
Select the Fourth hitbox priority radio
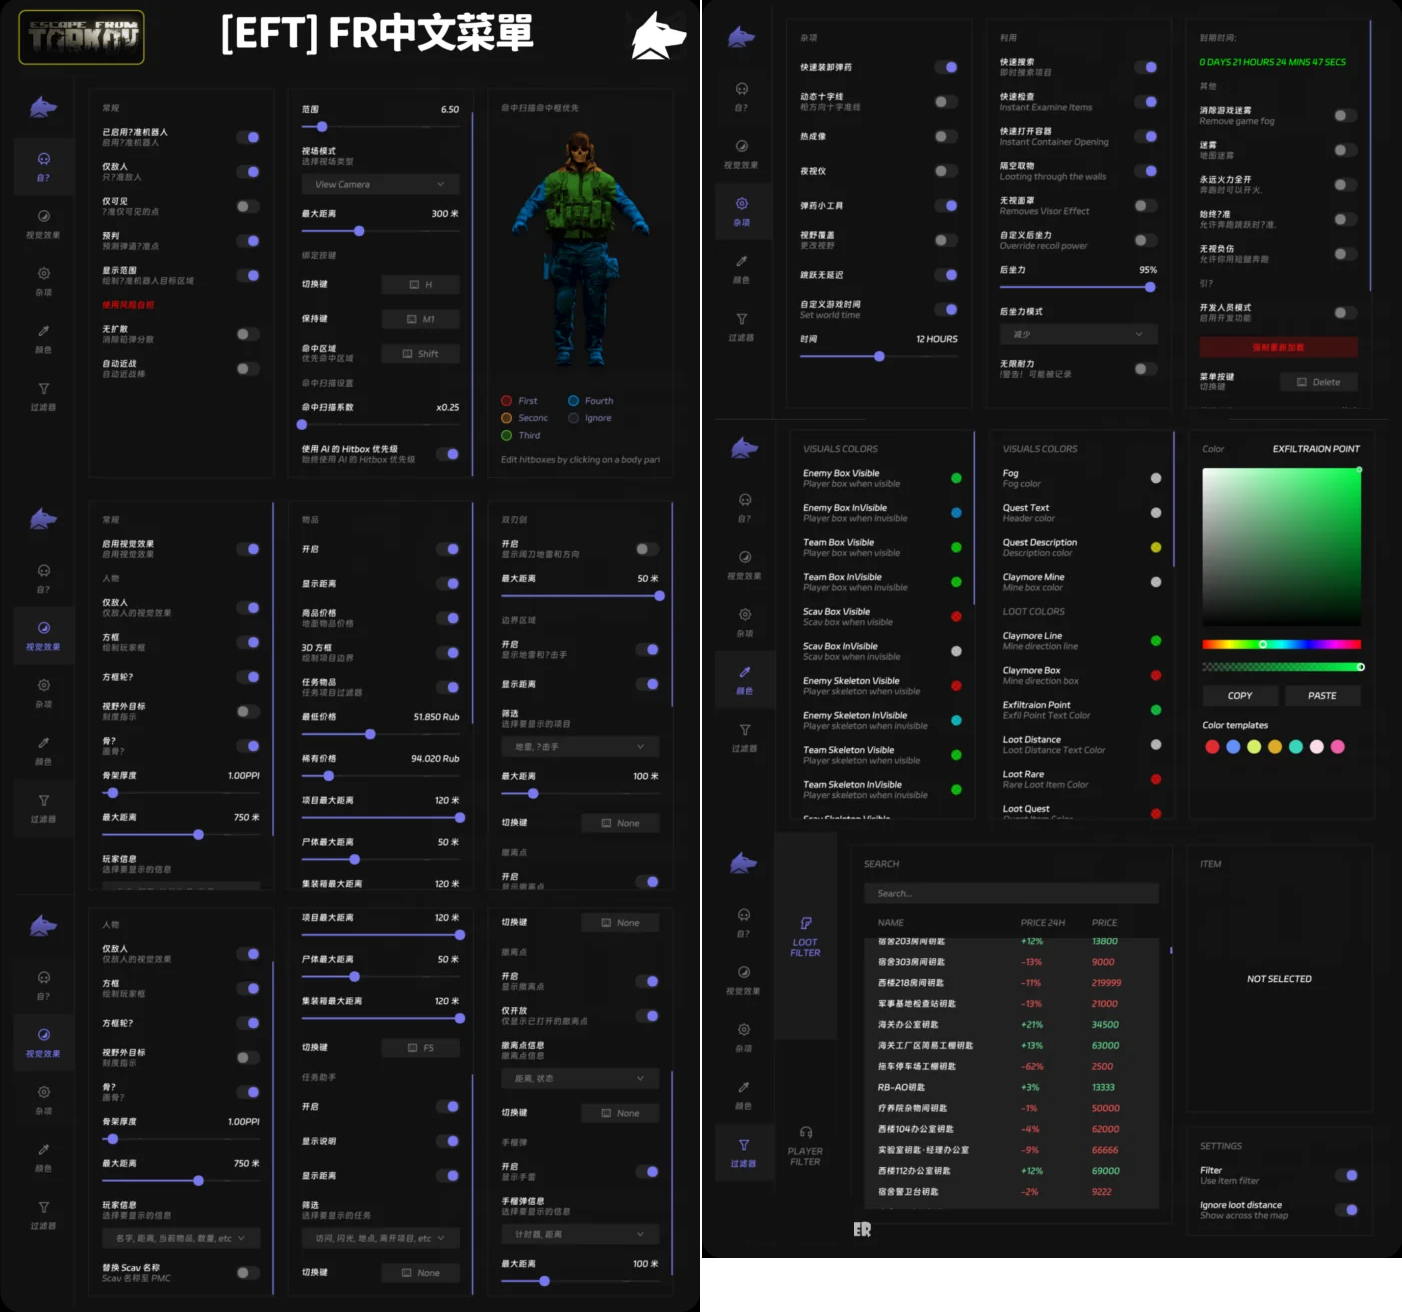tap(574, 401)
